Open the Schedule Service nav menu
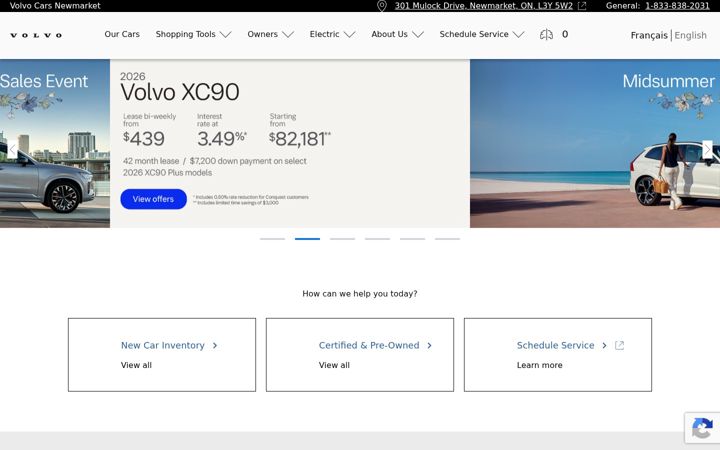Viewport: 720px width, 450px height. point(474,34)
